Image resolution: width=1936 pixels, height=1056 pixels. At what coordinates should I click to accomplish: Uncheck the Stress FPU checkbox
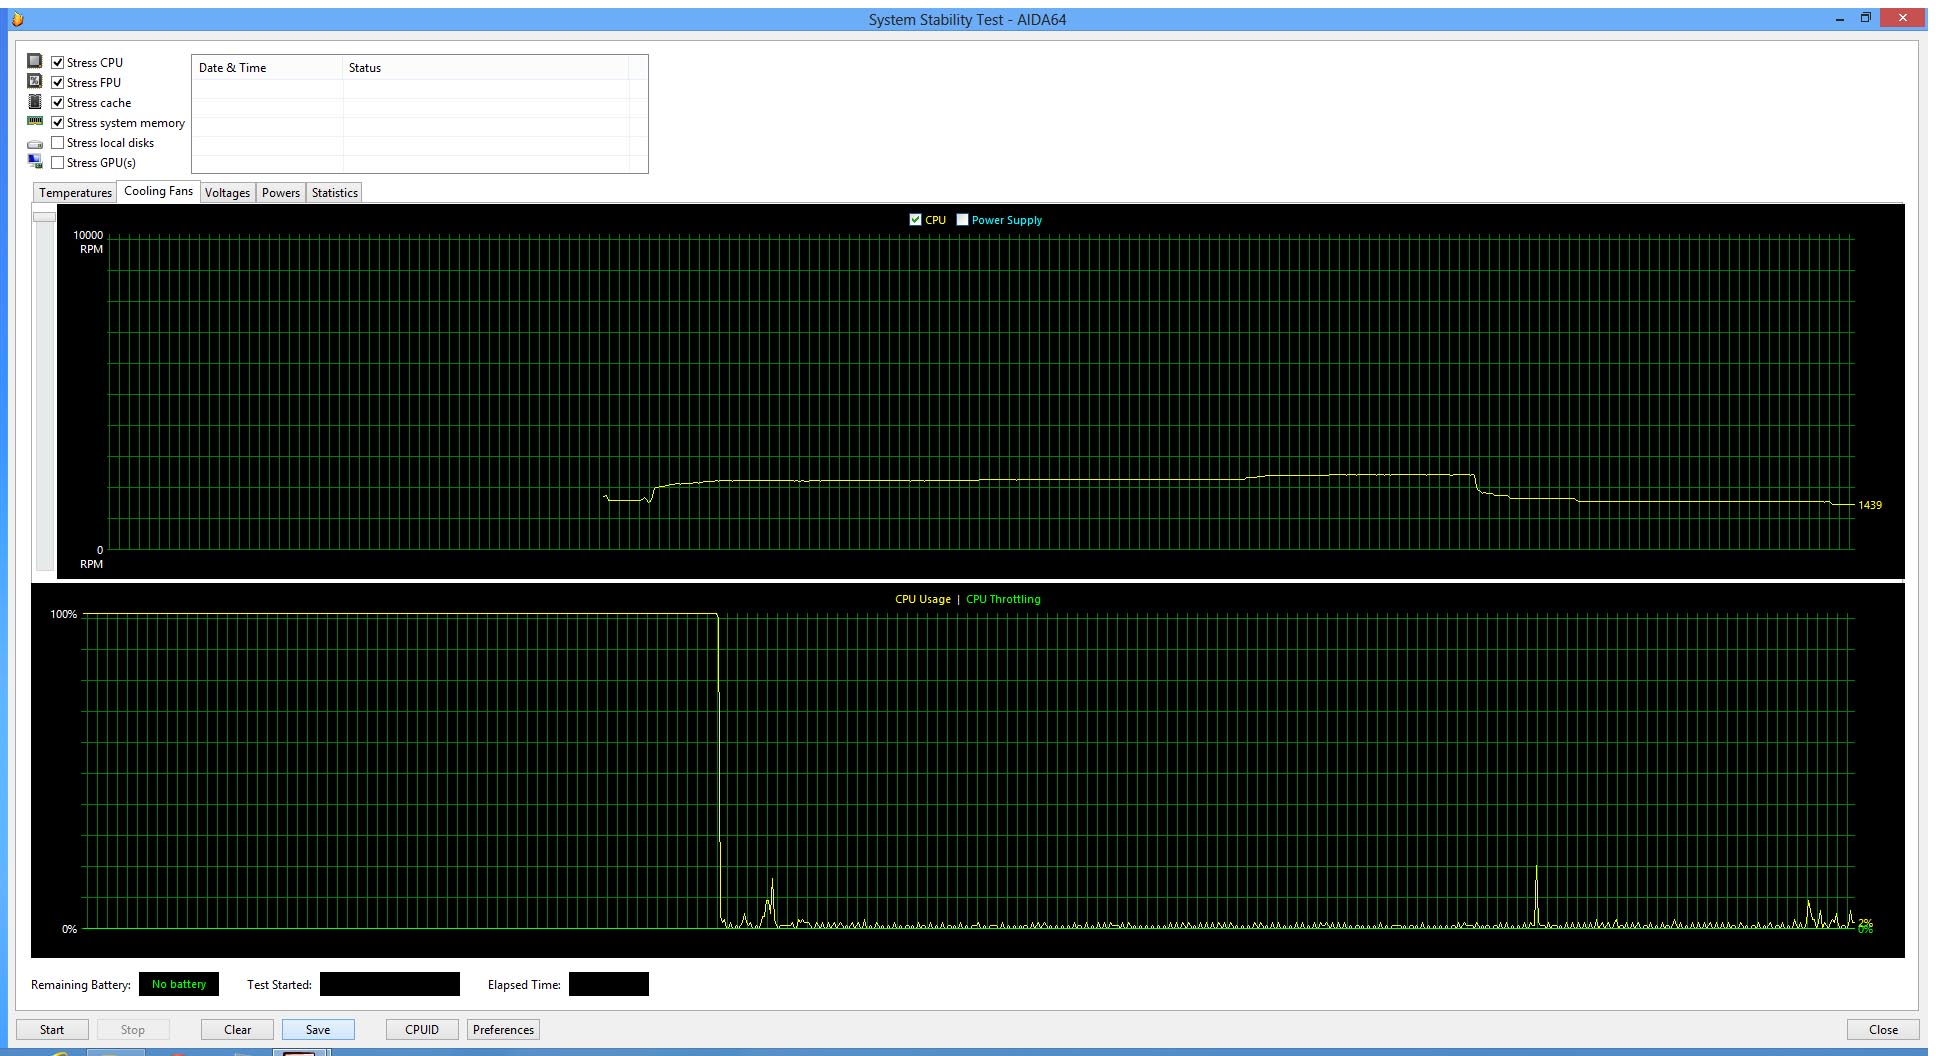coord(58,82)
